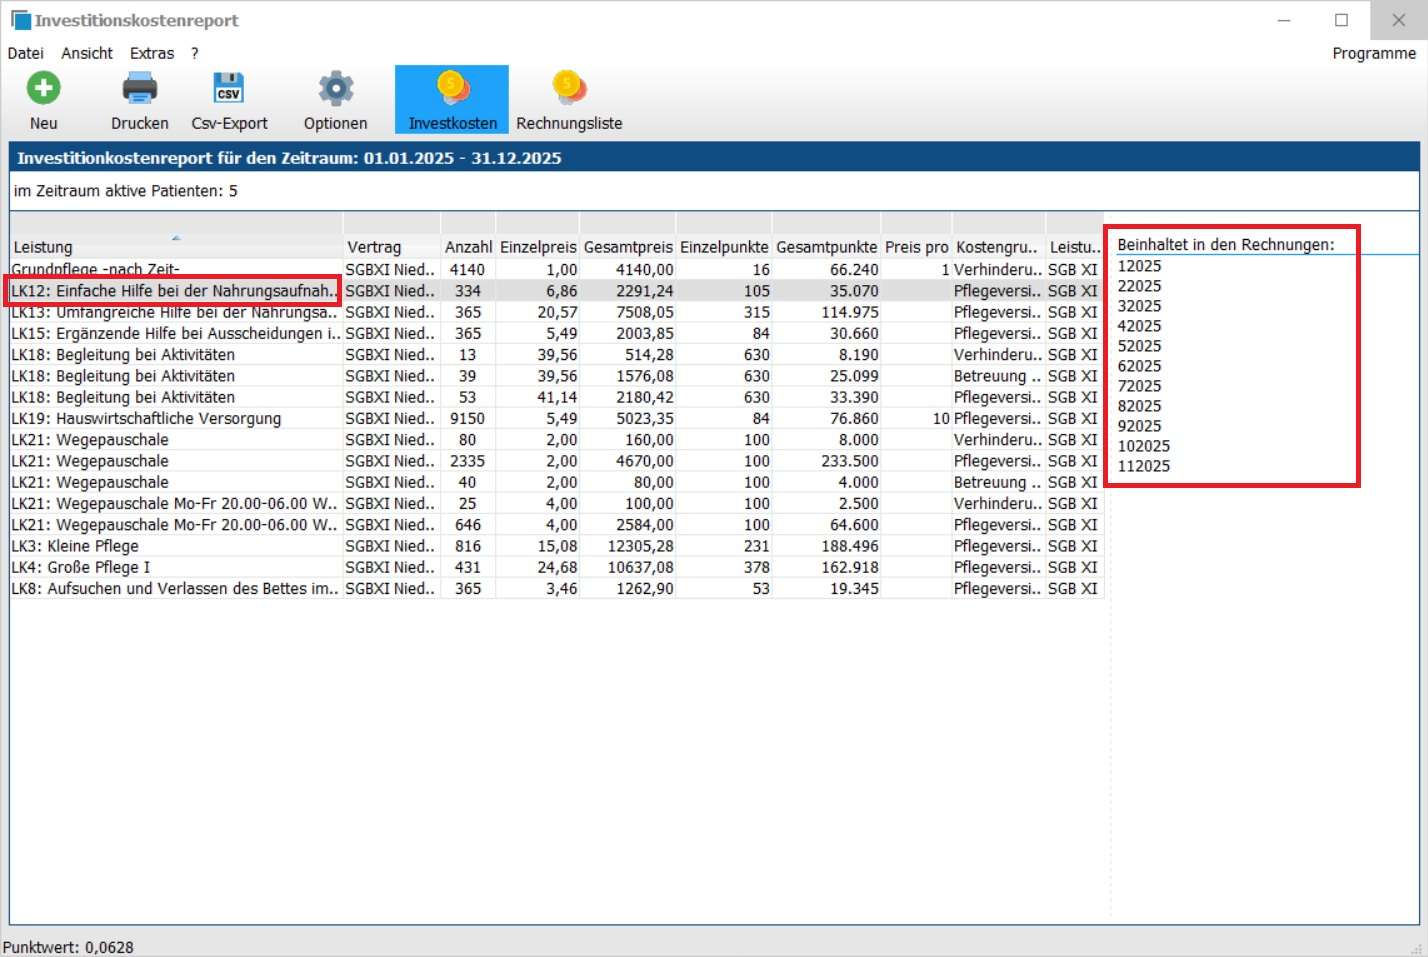
Task: Select invoice 102025 in the list
Action: 1143,446
